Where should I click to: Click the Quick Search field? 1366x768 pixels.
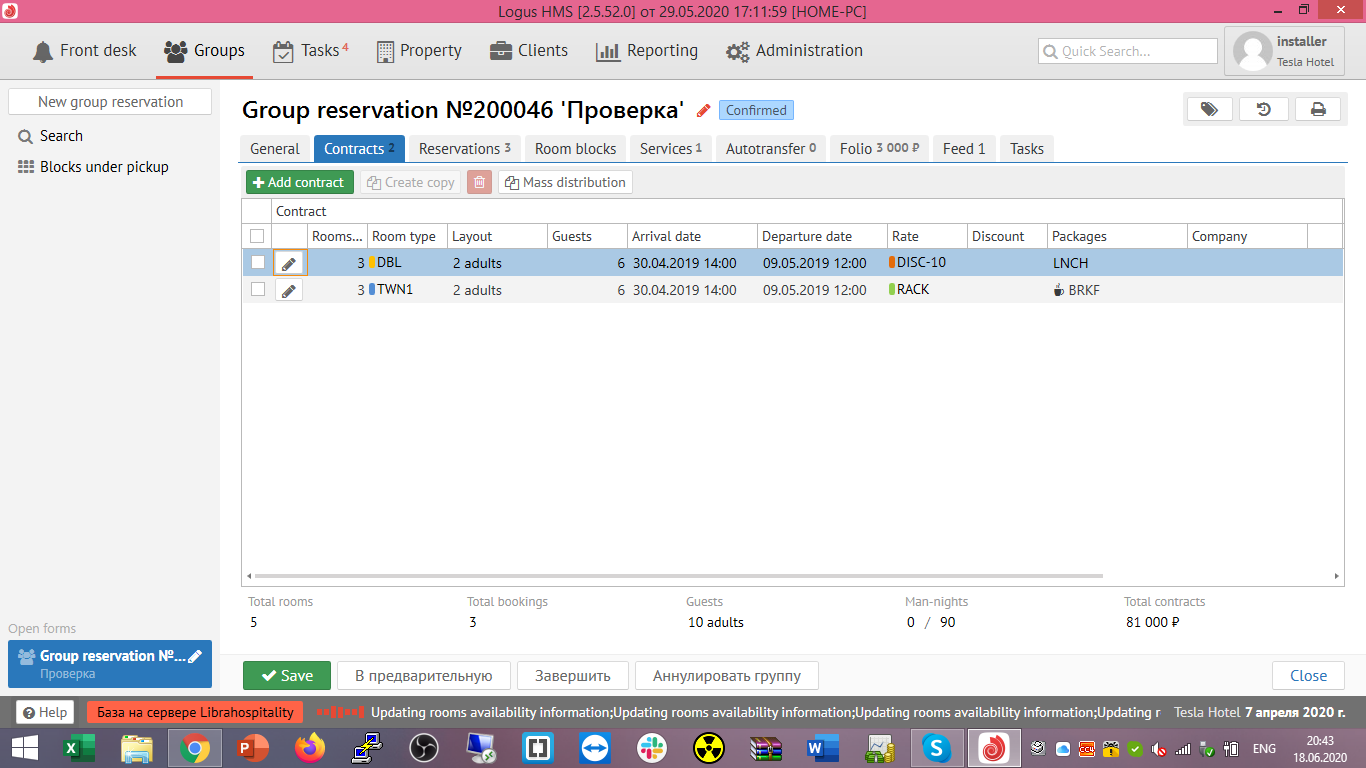[x=1128, y=51]
